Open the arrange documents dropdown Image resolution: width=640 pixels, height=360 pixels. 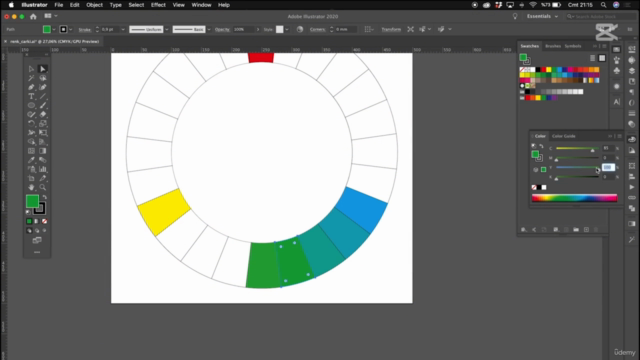pyautogui.click(x=51, y=16)
